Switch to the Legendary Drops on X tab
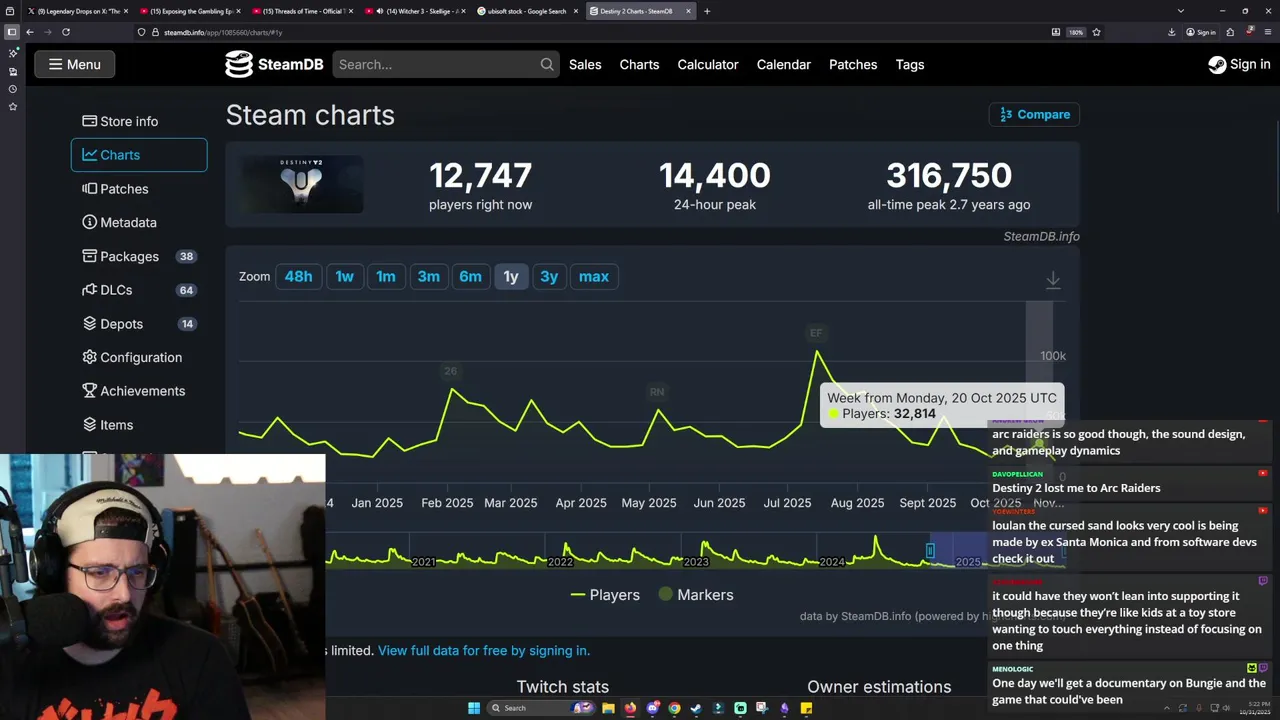The image size is (1280, 720). pos(77,11)
